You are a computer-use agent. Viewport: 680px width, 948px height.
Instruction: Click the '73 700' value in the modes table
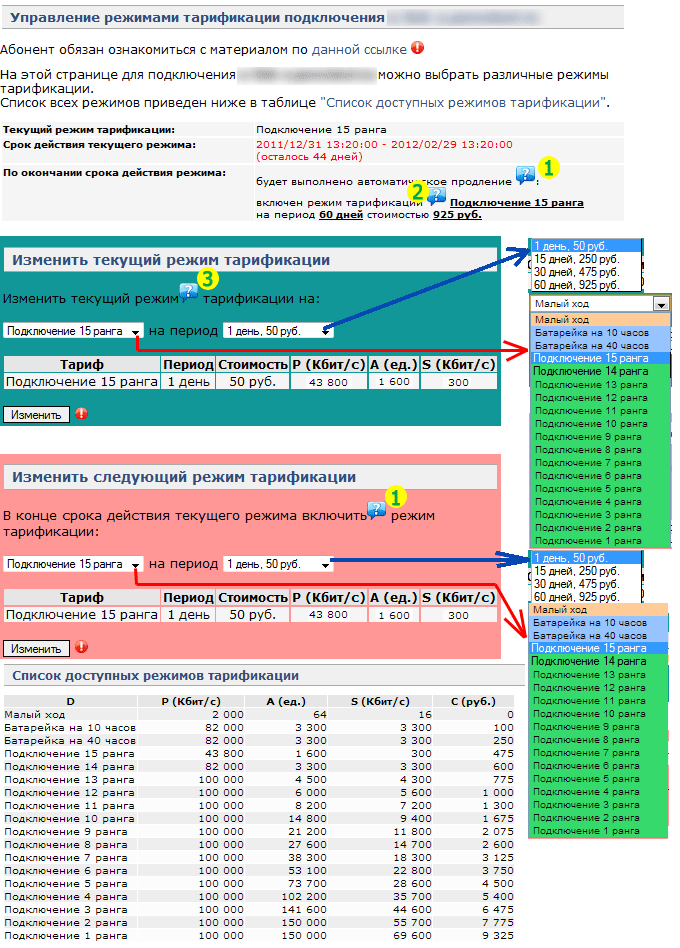[308, 883]
